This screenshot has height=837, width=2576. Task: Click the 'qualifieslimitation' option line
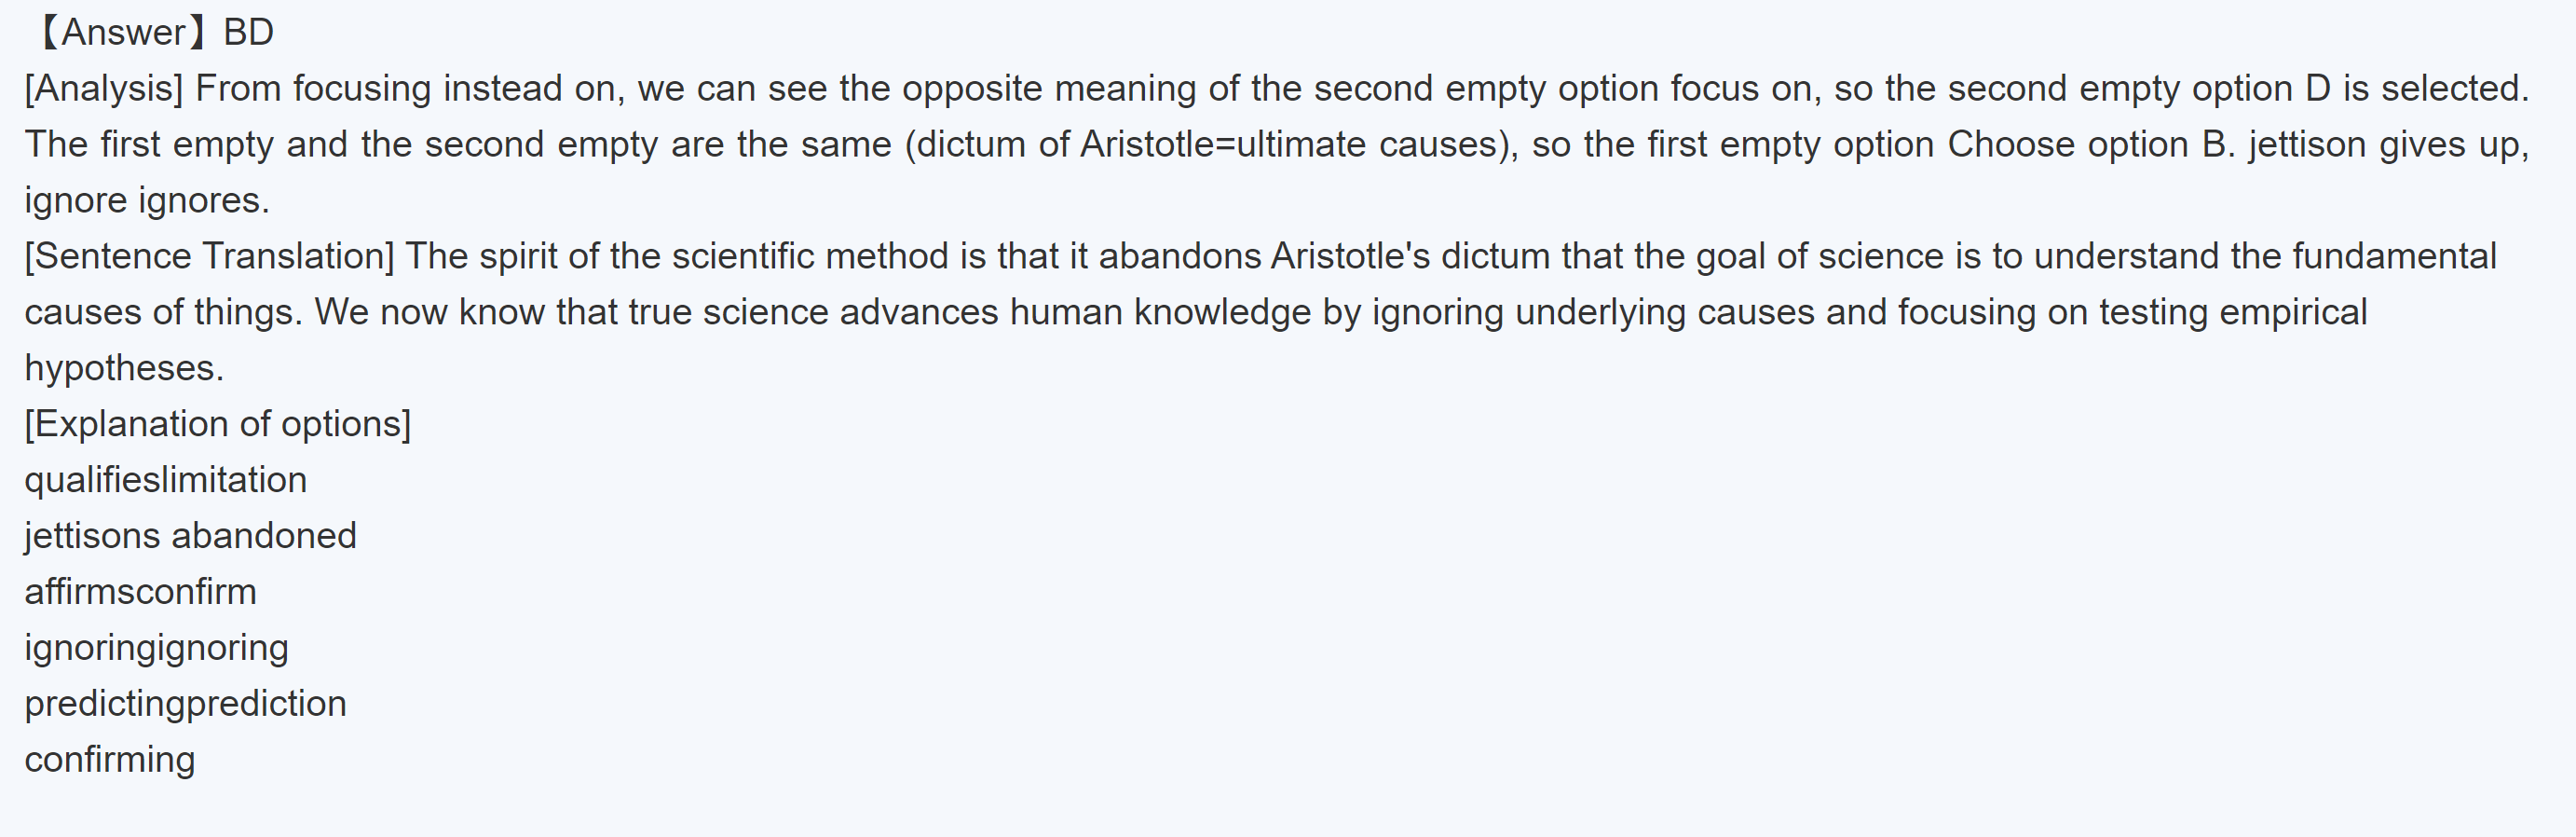click(165, 481)
